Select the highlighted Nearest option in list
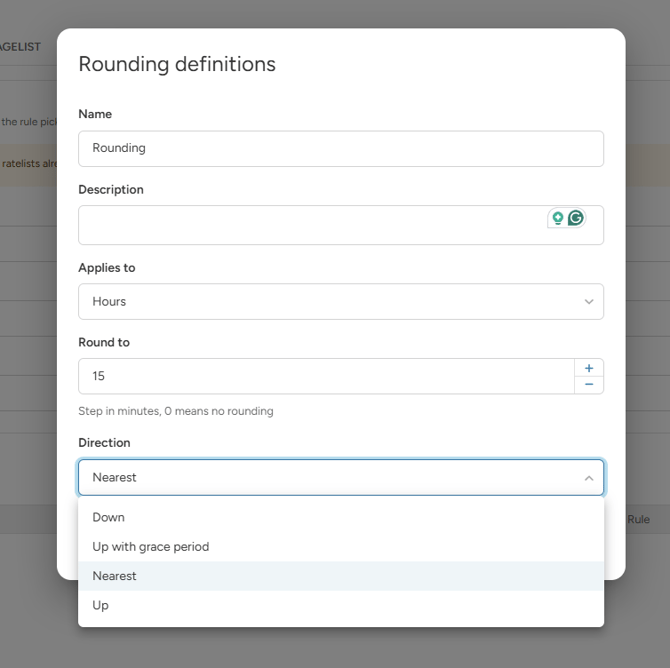The width and height of the screenshot is (670, 668). [x=341, y=576]
